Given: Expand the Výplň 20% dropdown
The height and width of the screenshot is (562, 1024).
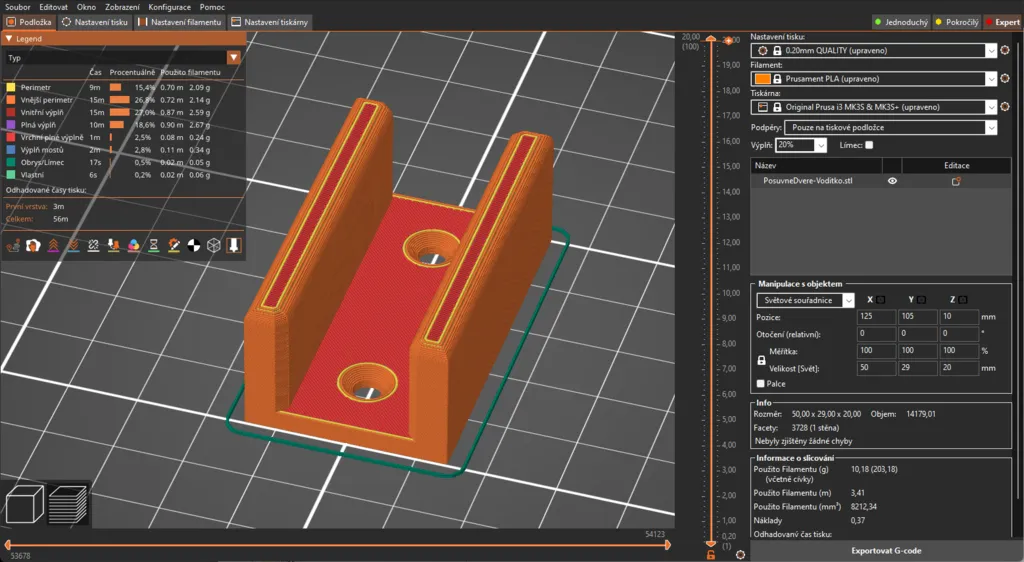Looking at the screenshot, I should (820, 146).
